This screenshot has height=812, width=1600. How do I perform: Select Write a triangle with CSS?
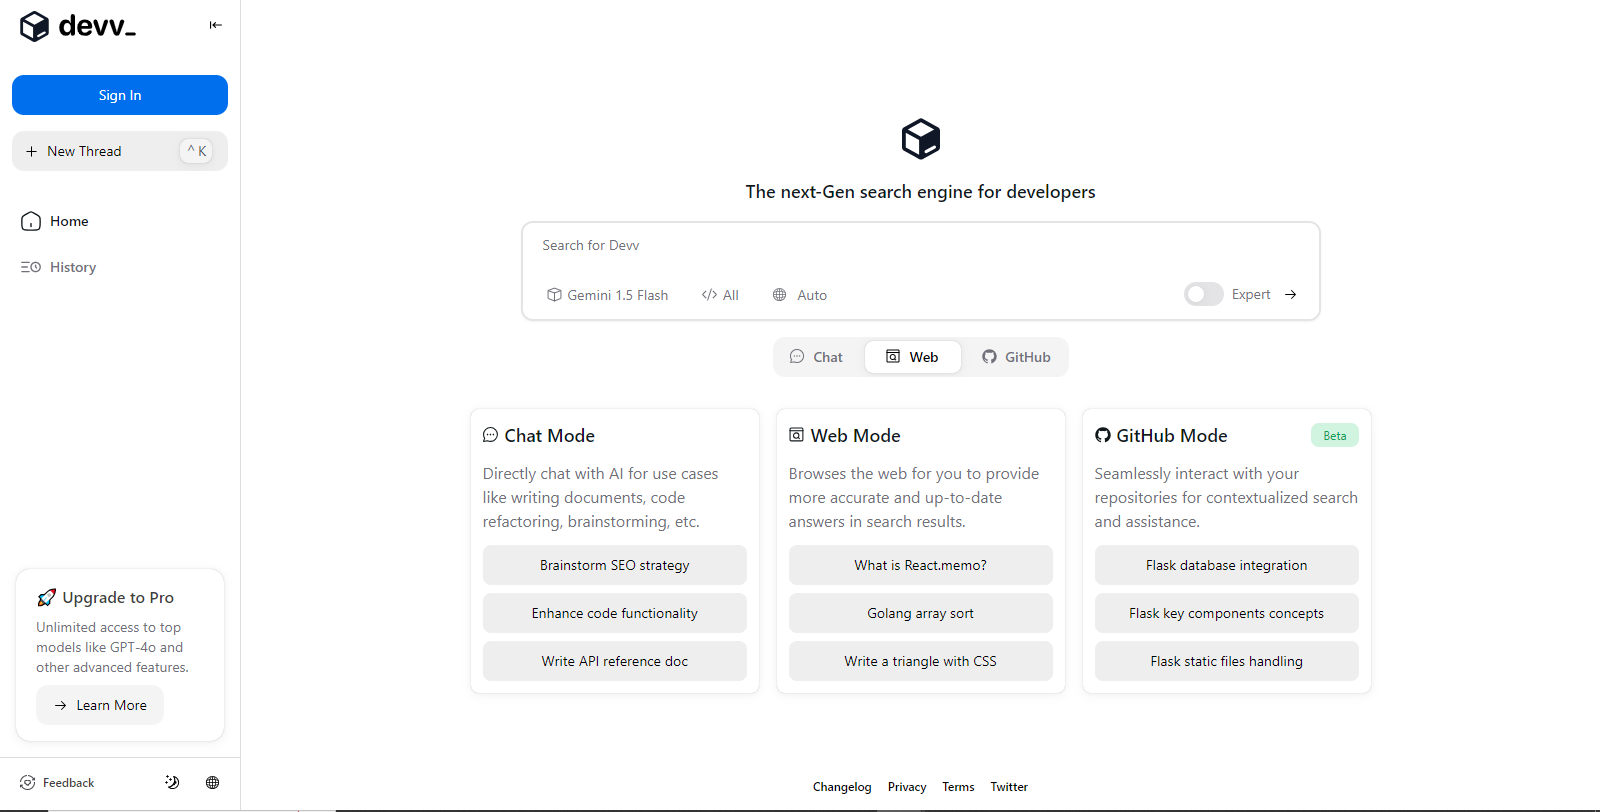point(921,661)
